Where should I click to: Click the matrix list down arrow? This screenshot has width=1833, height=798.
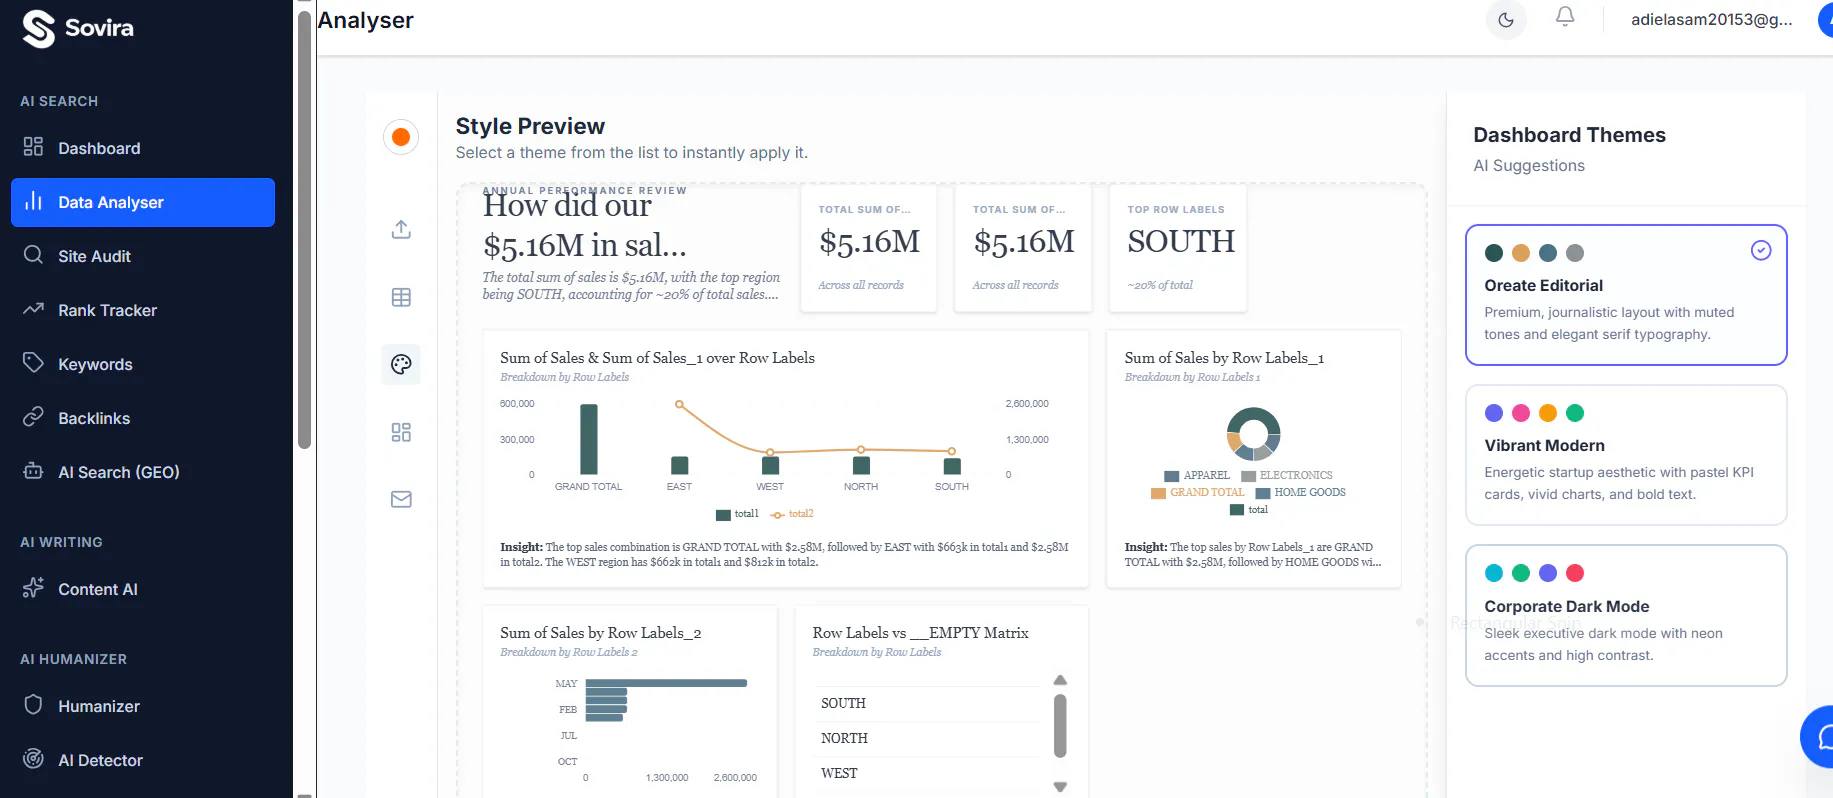(x=1060, y=787)
